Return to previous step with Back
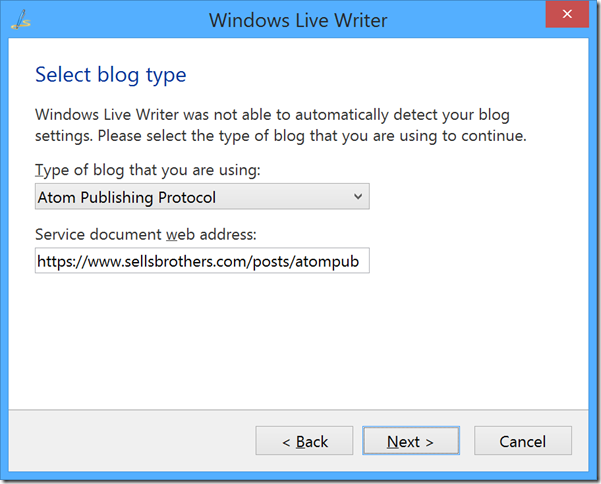Image resolution: width=601 pixels, height=484 pixels. 304,441
